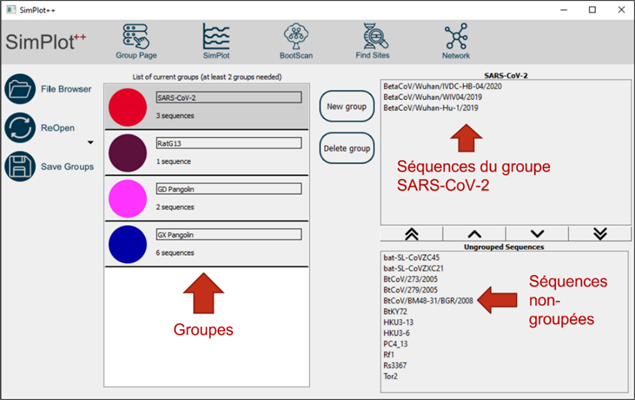Open the SimPlot analysis icon
Image resolution: width=635 pixels, height=400 pixels.
pos(216,41)
